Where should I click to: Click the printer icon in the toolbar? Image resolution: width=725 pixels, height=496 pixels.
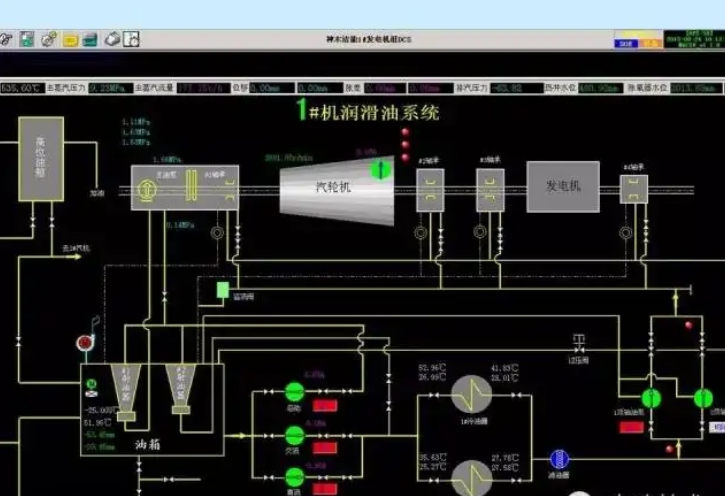pos(112,39)
